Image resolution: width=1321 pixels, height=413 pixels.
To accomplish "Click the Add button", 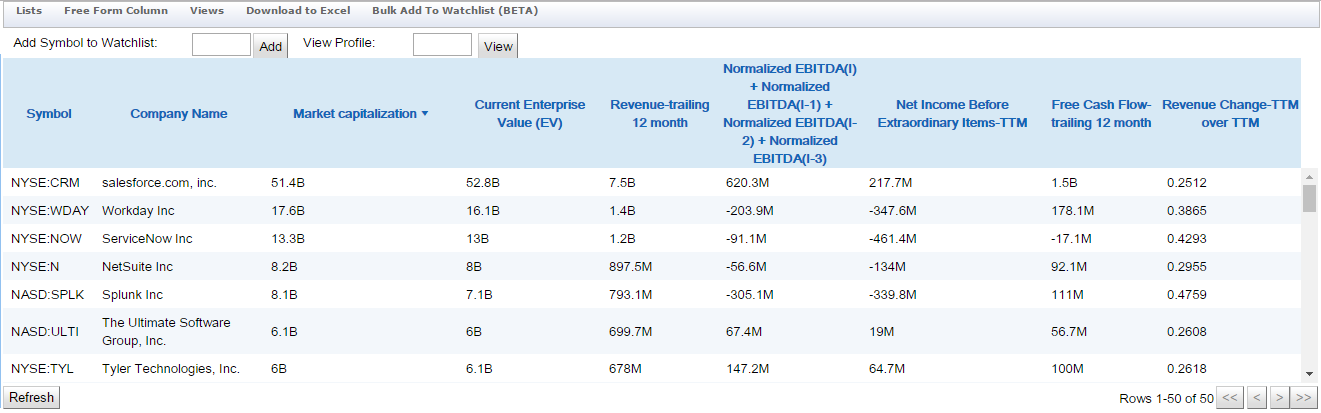I will point(270,46).
